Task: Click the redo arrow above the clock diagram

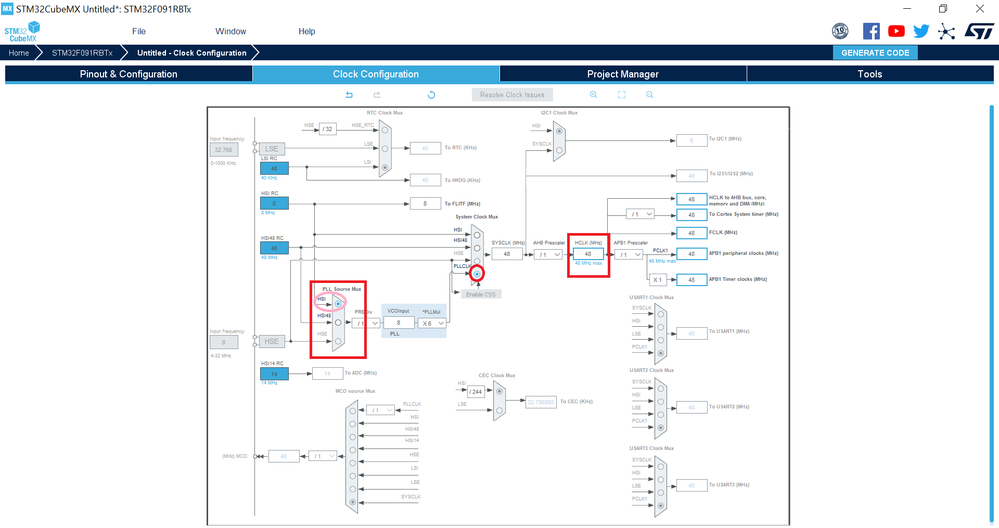Action: (x=377, y=95)
